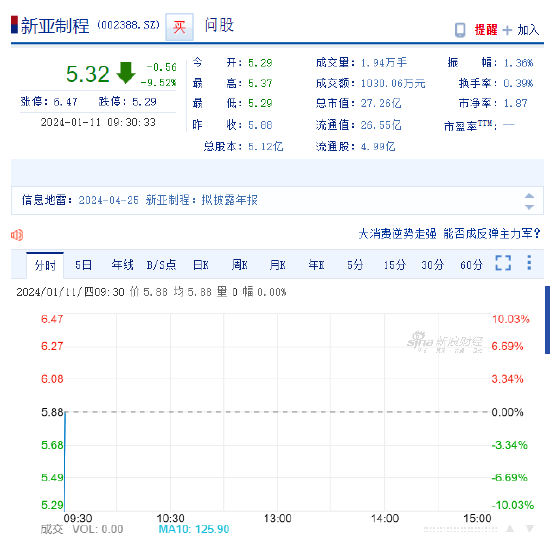This screenshot has width=550, height=535.
Task: Click the 13:00 time axis marker
Action: [277, 518]
